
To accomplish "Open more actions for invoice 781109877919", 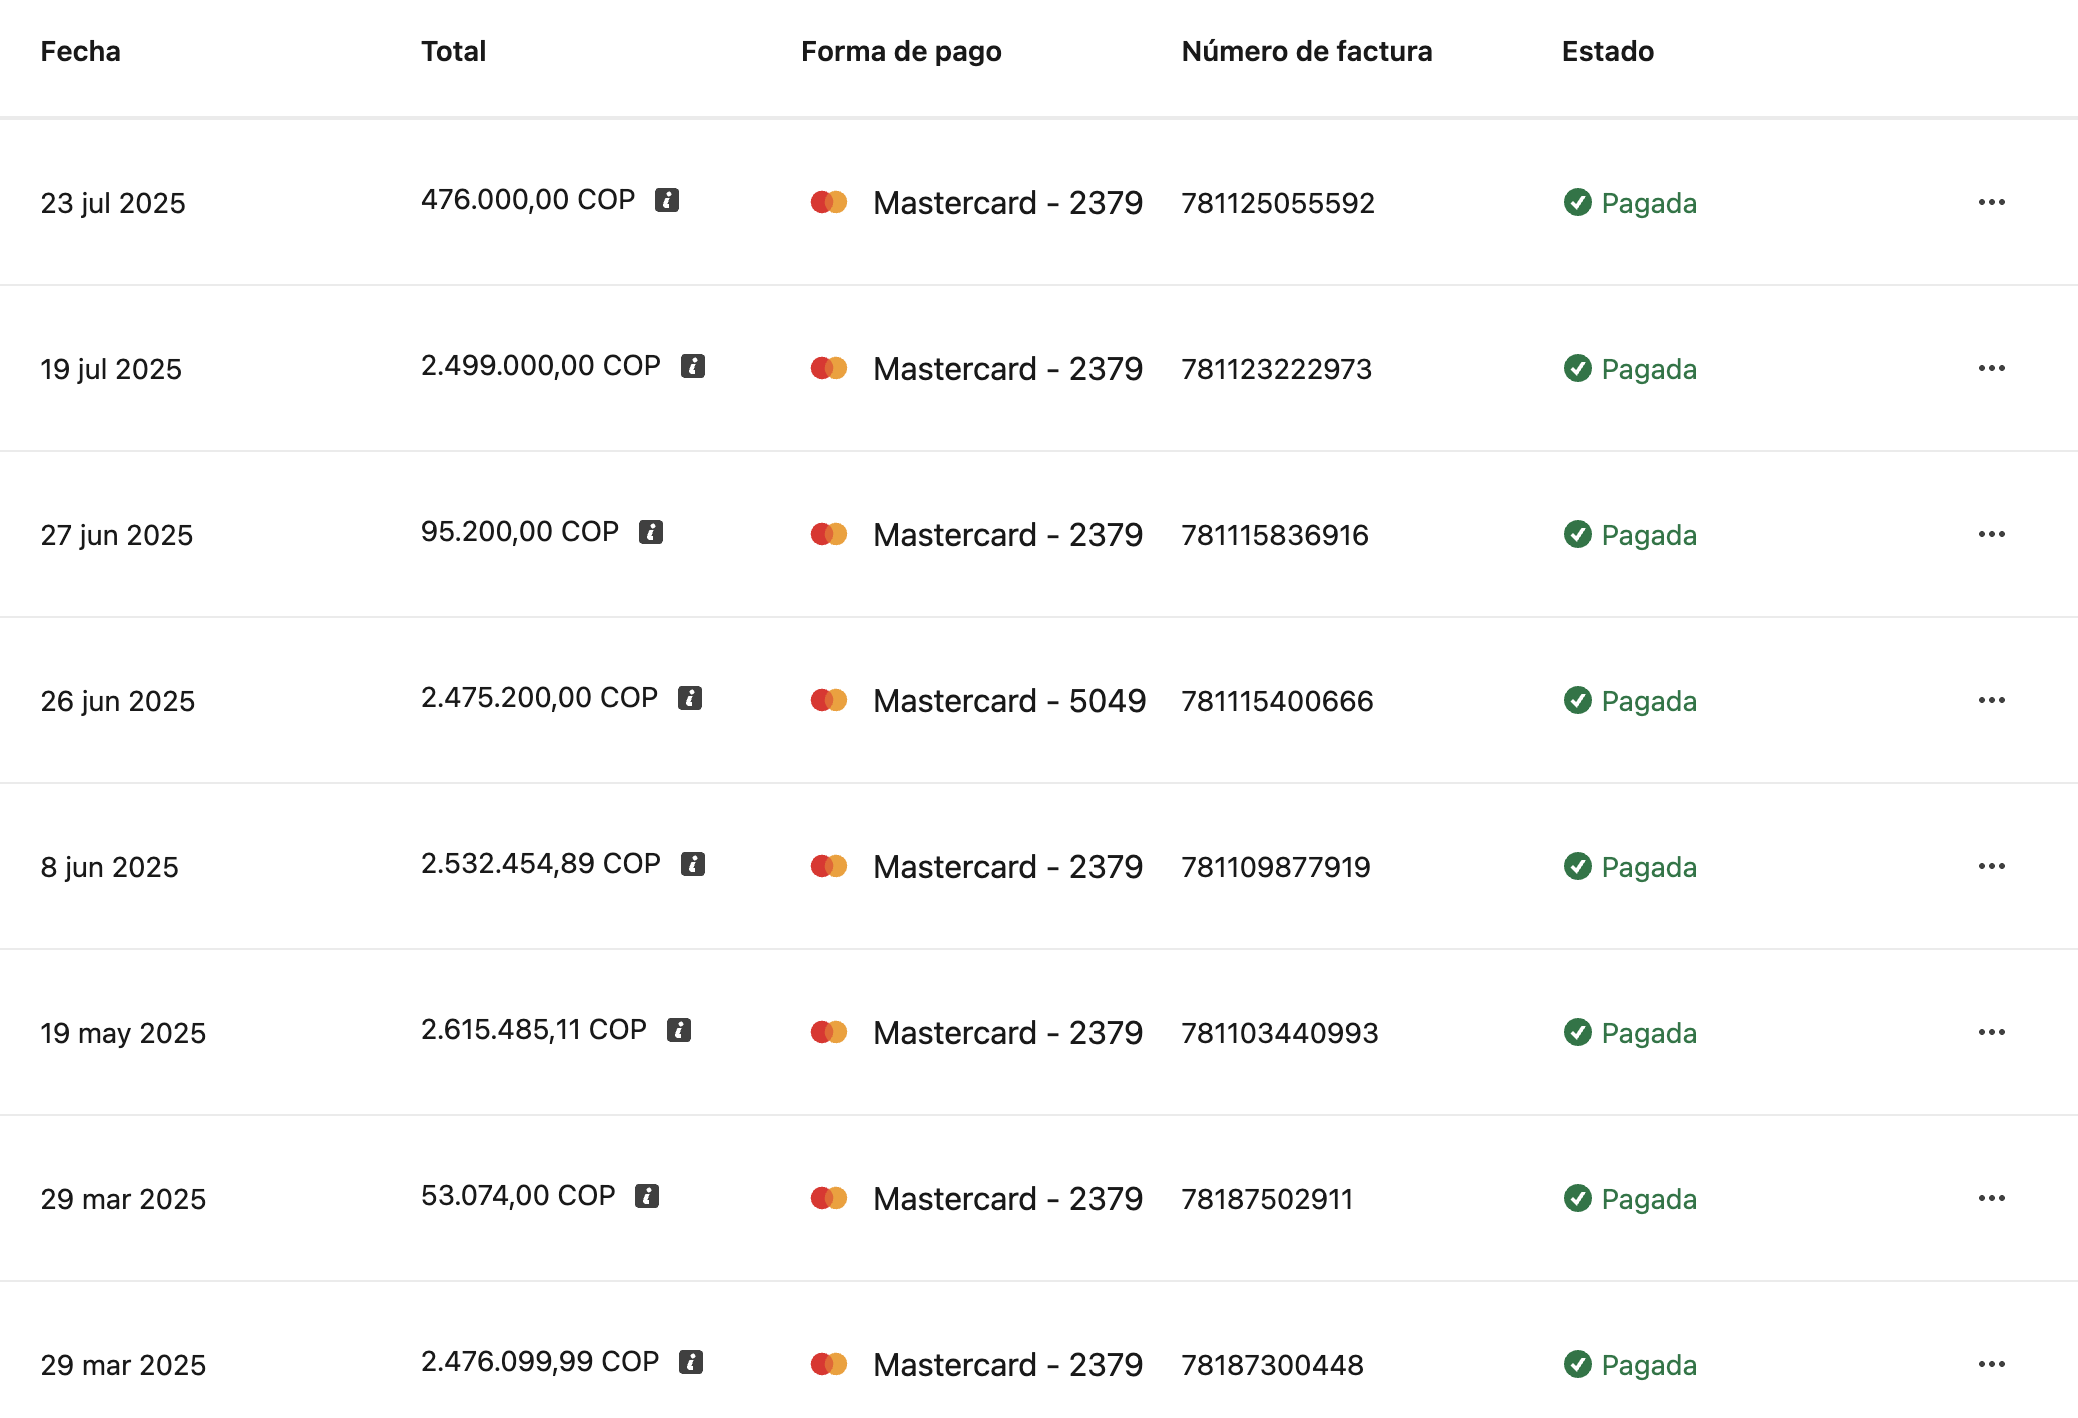I will pyautogui.click(x=1991, y=867).
